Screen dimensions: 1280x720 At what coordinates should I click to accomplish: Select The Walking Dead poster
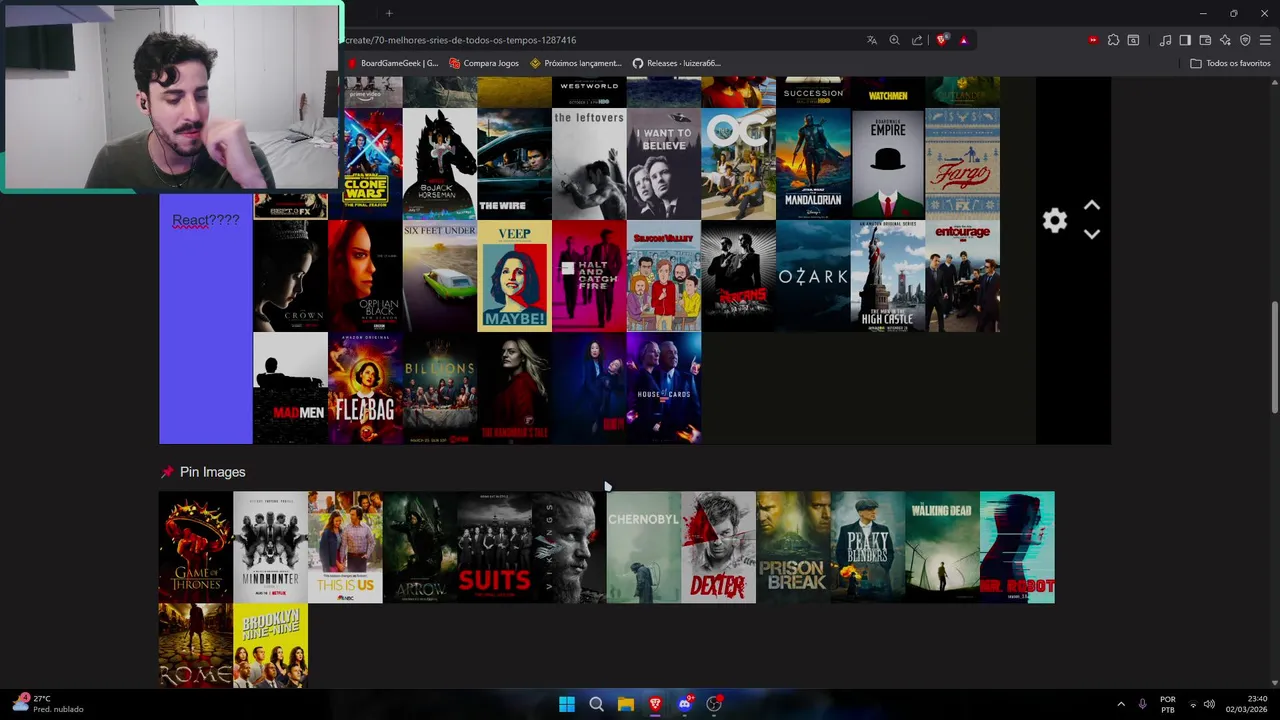coord(942,547)
